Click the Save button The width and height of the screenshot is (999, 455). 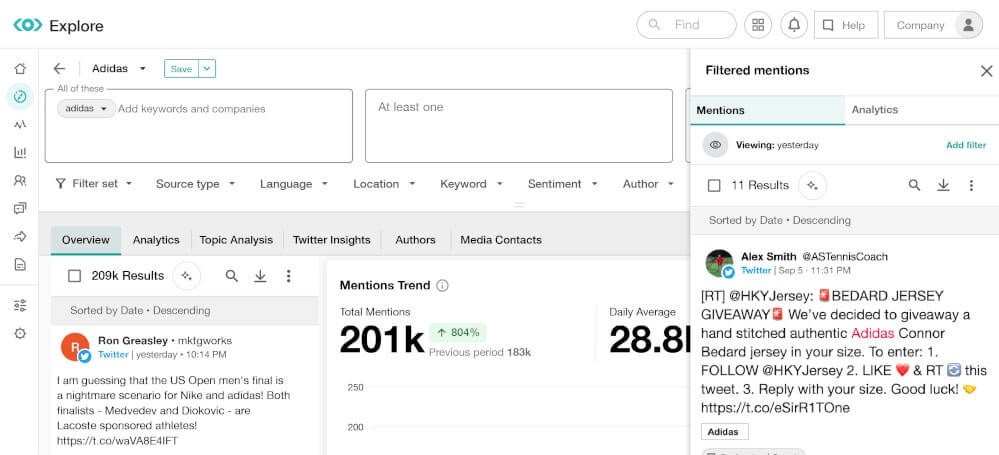point(182,69)
